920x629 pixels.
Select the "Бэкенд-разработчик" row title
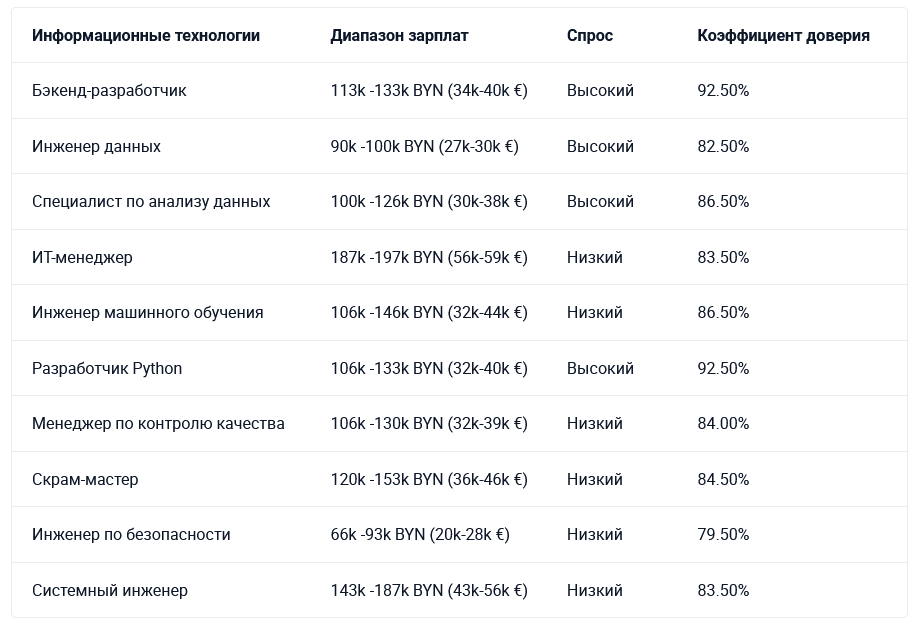coord(109,91)
